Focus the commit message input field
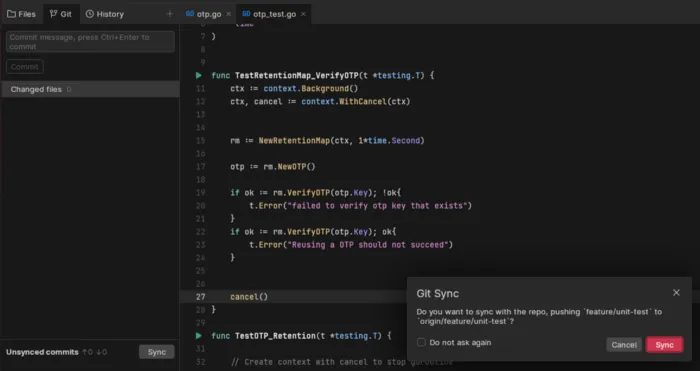 90,42
